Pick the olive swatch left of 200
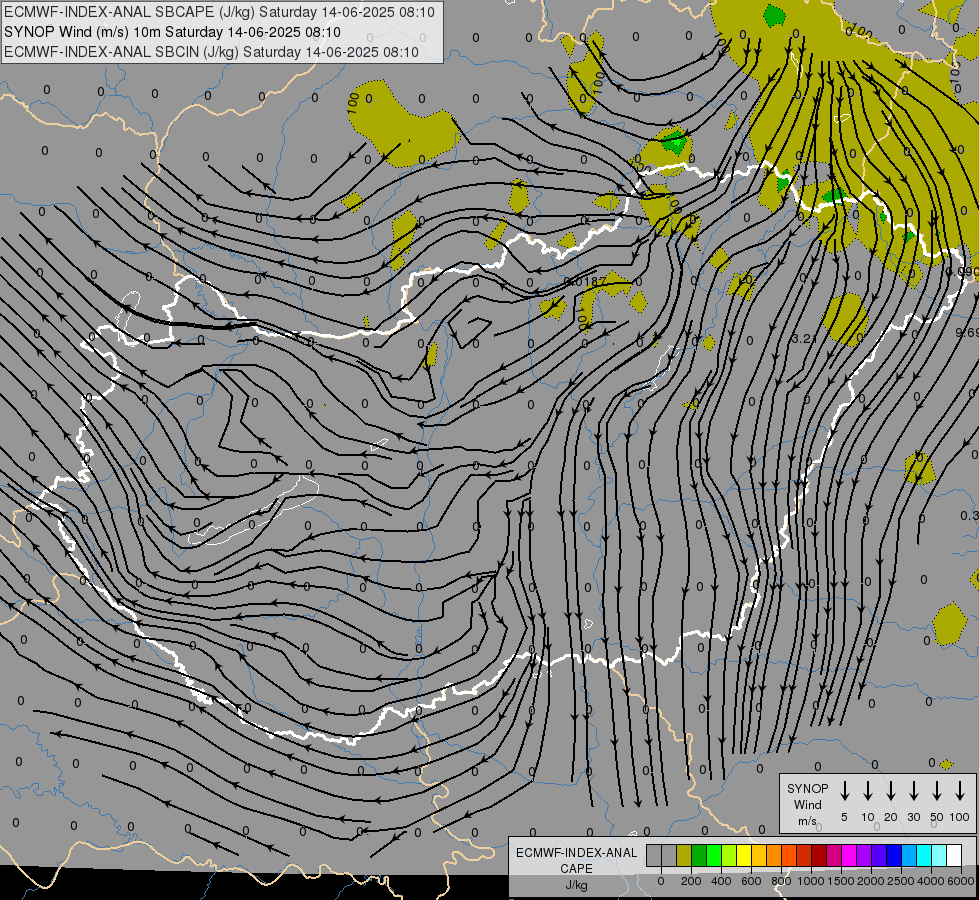Image resolution: width=979 pixels, height=900 pixels. (x=684, y=855)
